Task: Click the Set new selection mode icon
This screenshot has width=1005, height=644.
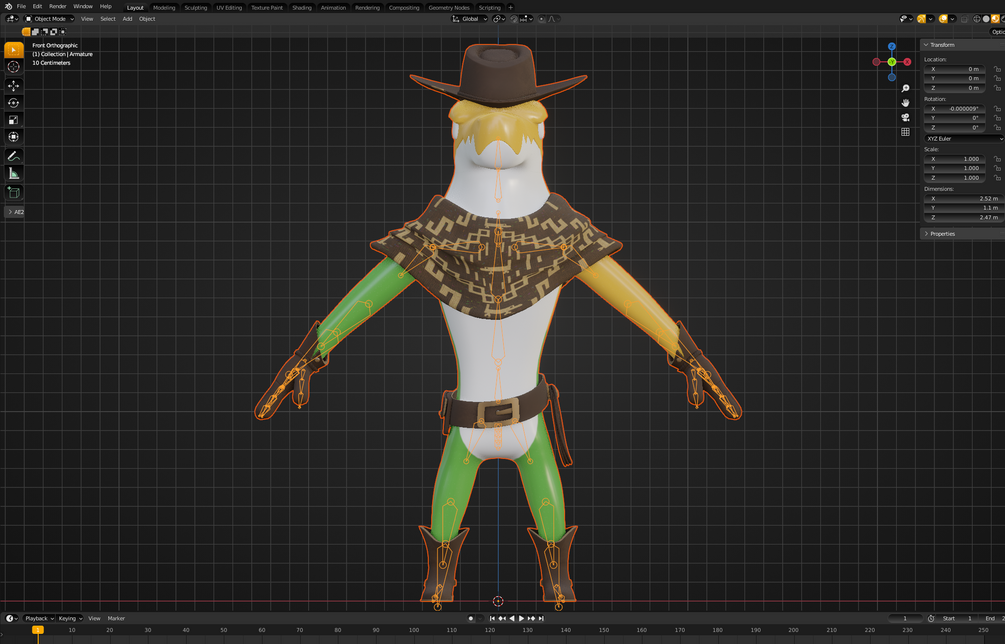Action: click(x=26, y=32)
